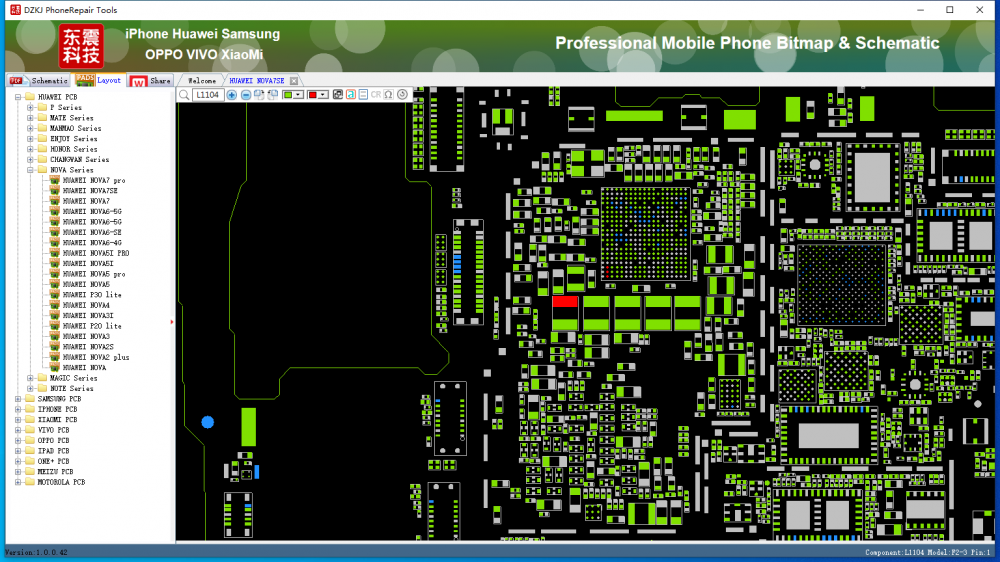Screen dimensions: 1000x562
Task: Open HUAWEI NOVA7SE board file
Action: pyautogui.click(x=90, y=191)
